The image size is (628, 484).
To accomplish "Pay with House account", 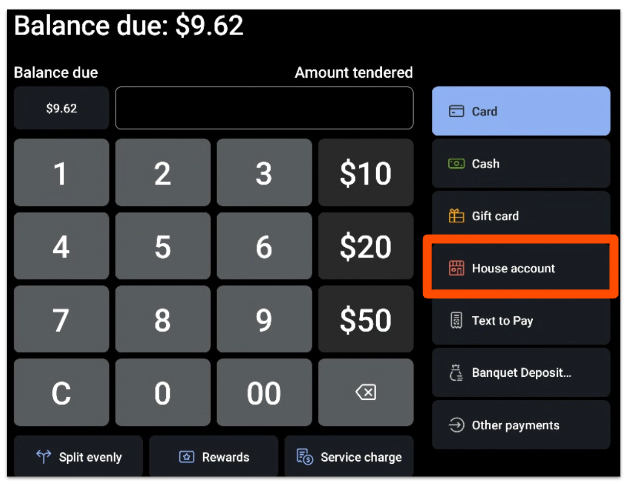I will pos(520,268).
